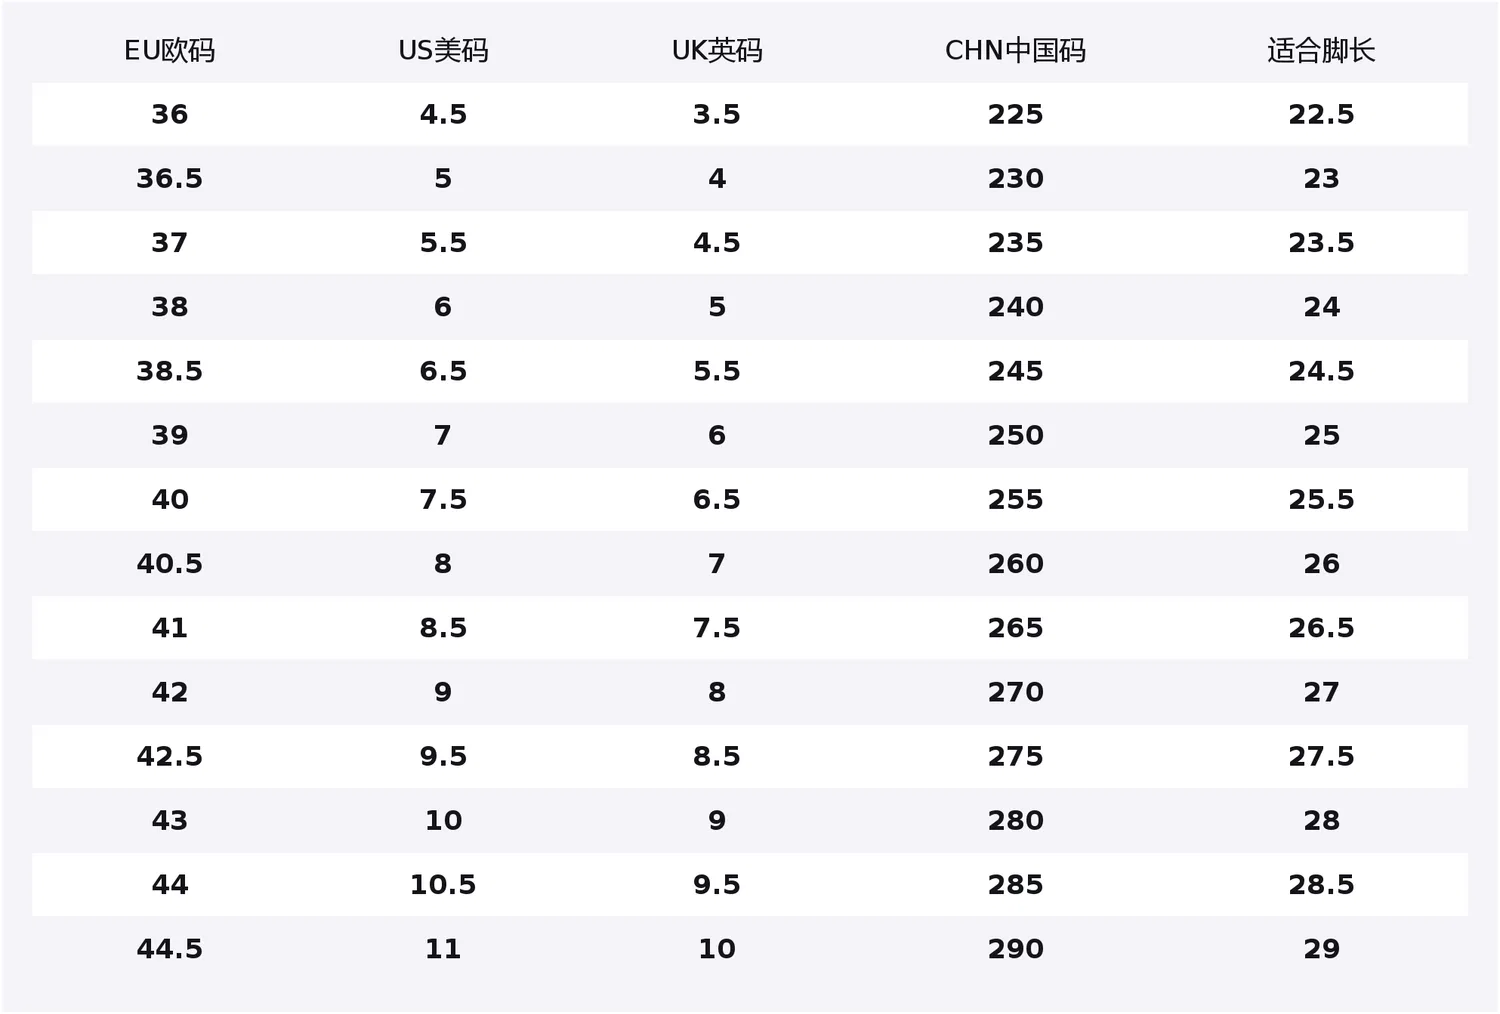Select EU size 40.5 cell
The width and height of the screenshot is (1500, 1014).
click(x=170, y=564)
